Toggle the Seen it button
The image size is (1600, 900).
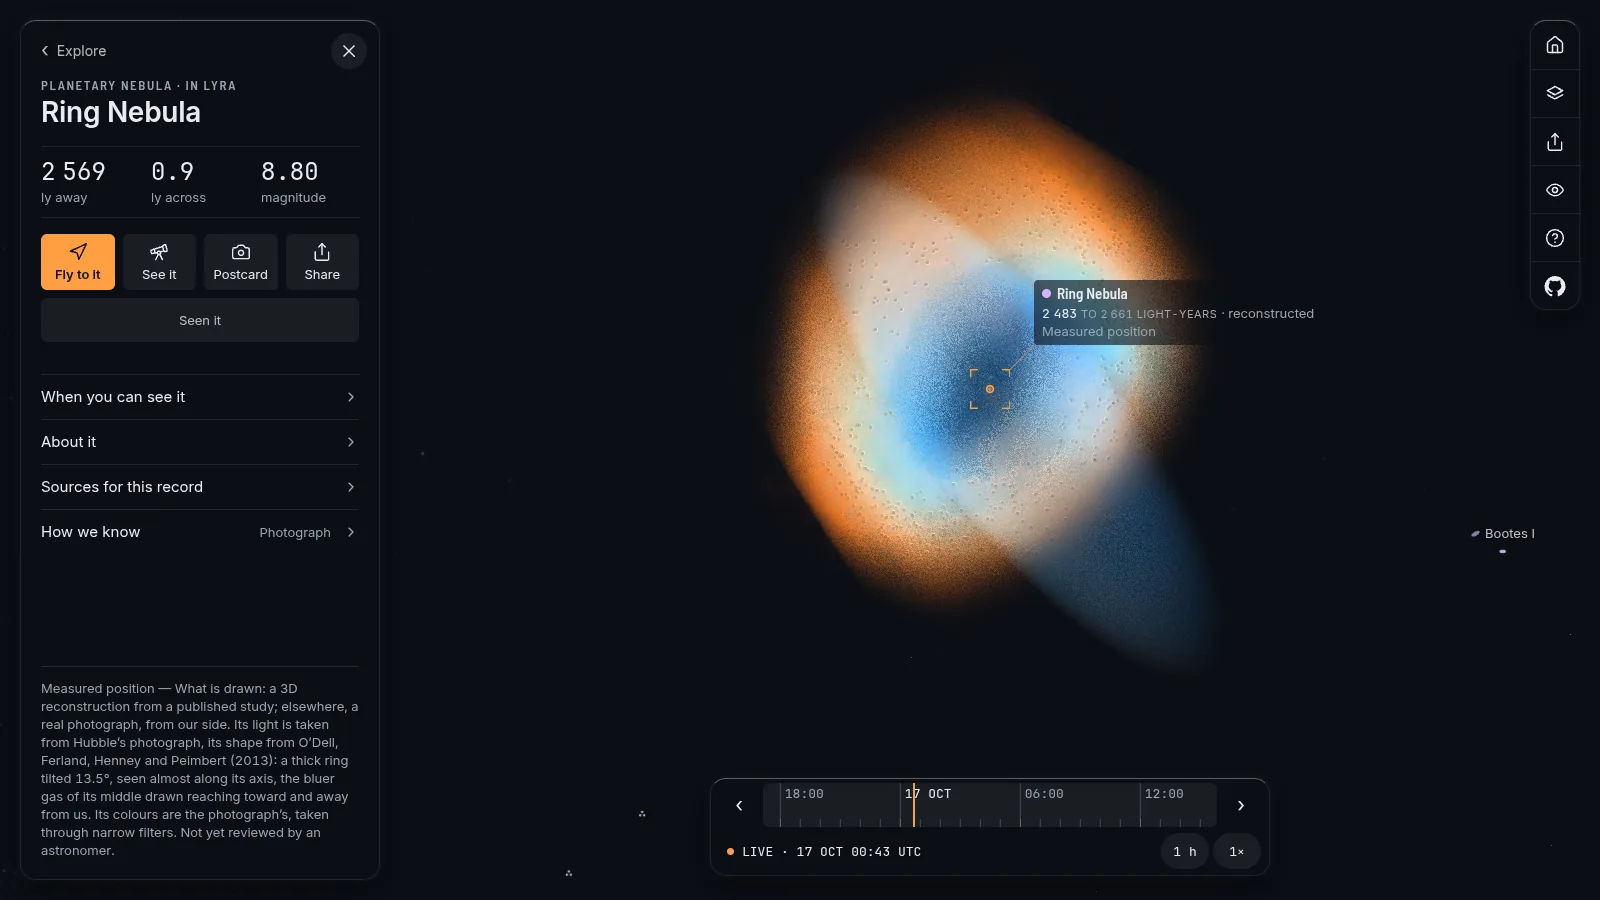pos(200,320)
